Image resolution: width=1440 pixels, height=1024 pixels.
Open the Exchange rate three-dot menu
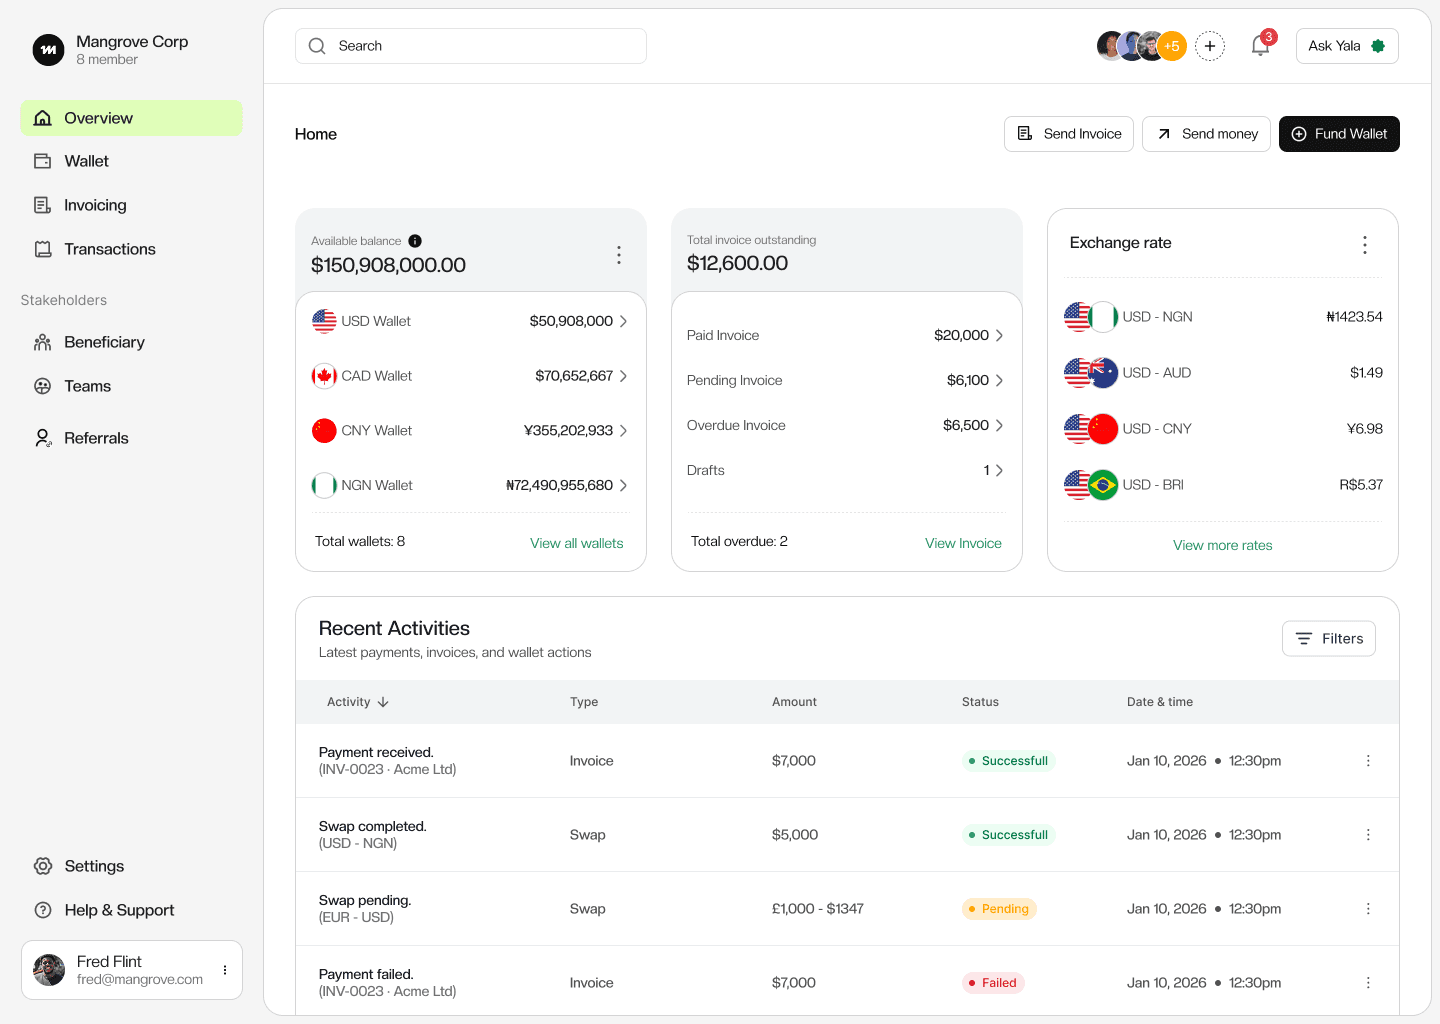tap(1365, 245)
